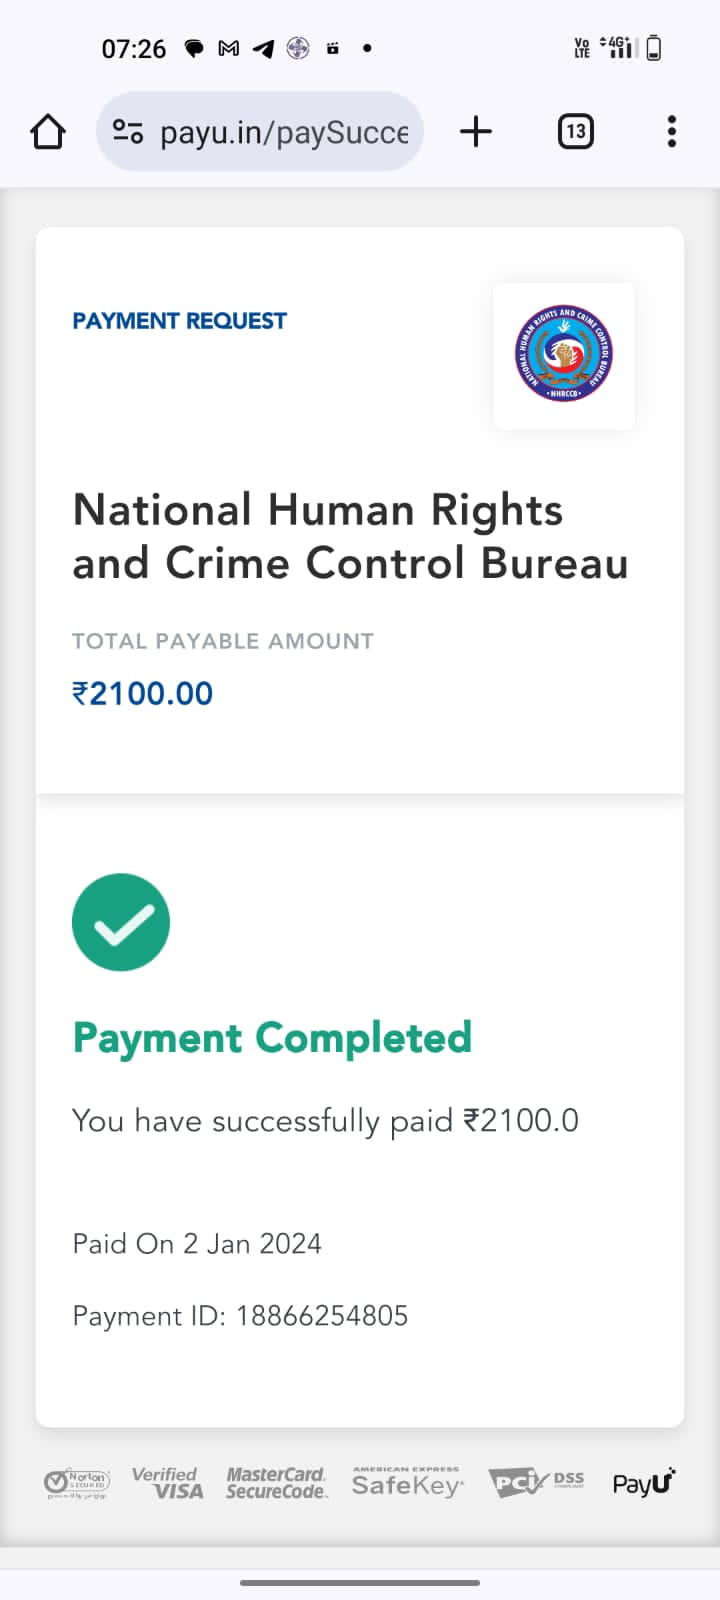The height and width of the screenshot is (1600, 720).
Task: Tap the Telegram notification icon in status bar
Action: [x=263, y=48]
